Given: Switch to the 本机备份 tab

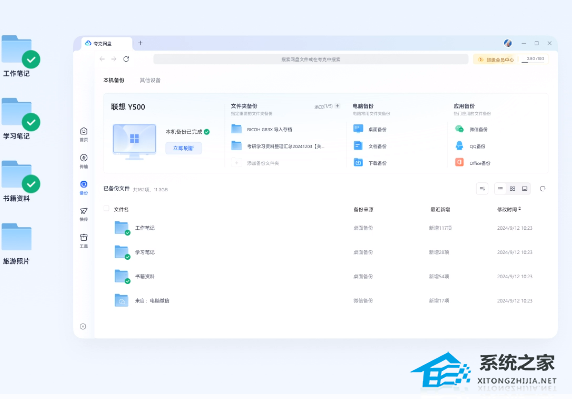Looking at the screenshot, I should (x=114, y=80).
